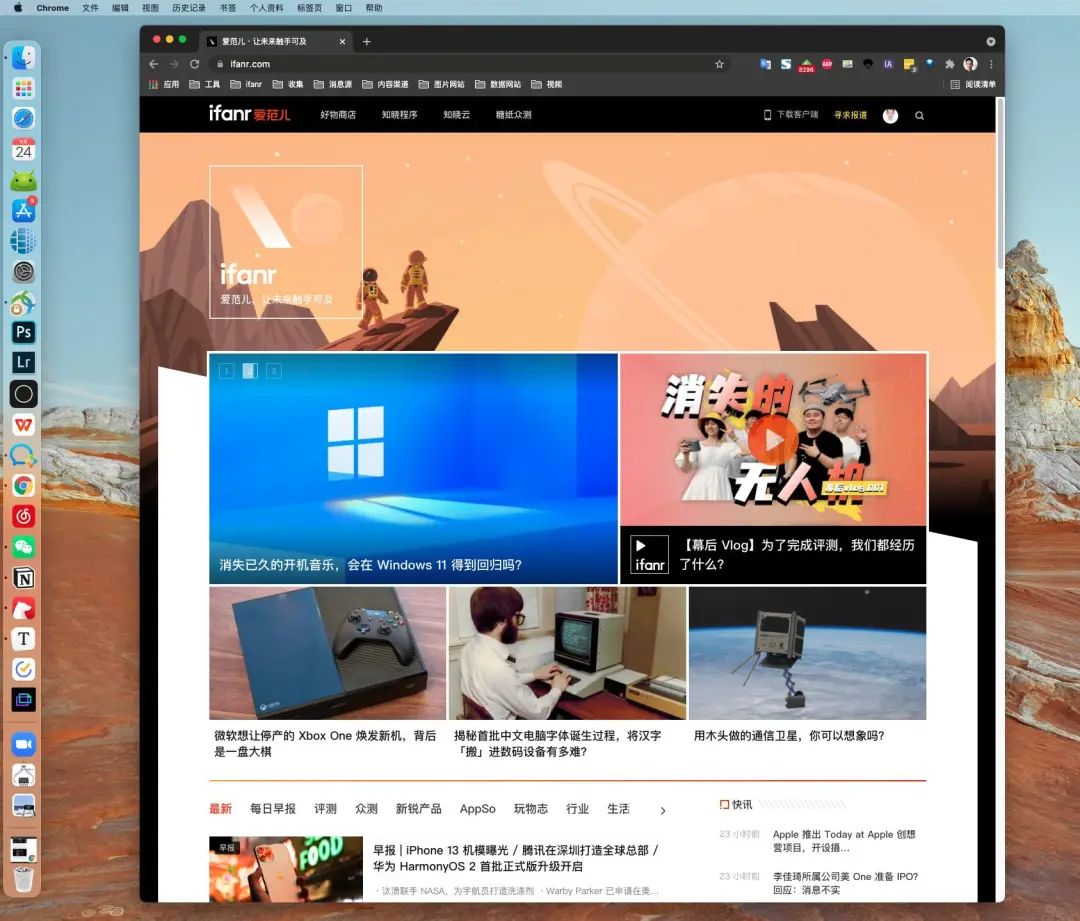The height and width of the screenshot is (921, 1080).
Task: Reload the ifanr.com page
Action: pyautogui.click(x=195, y=64)
